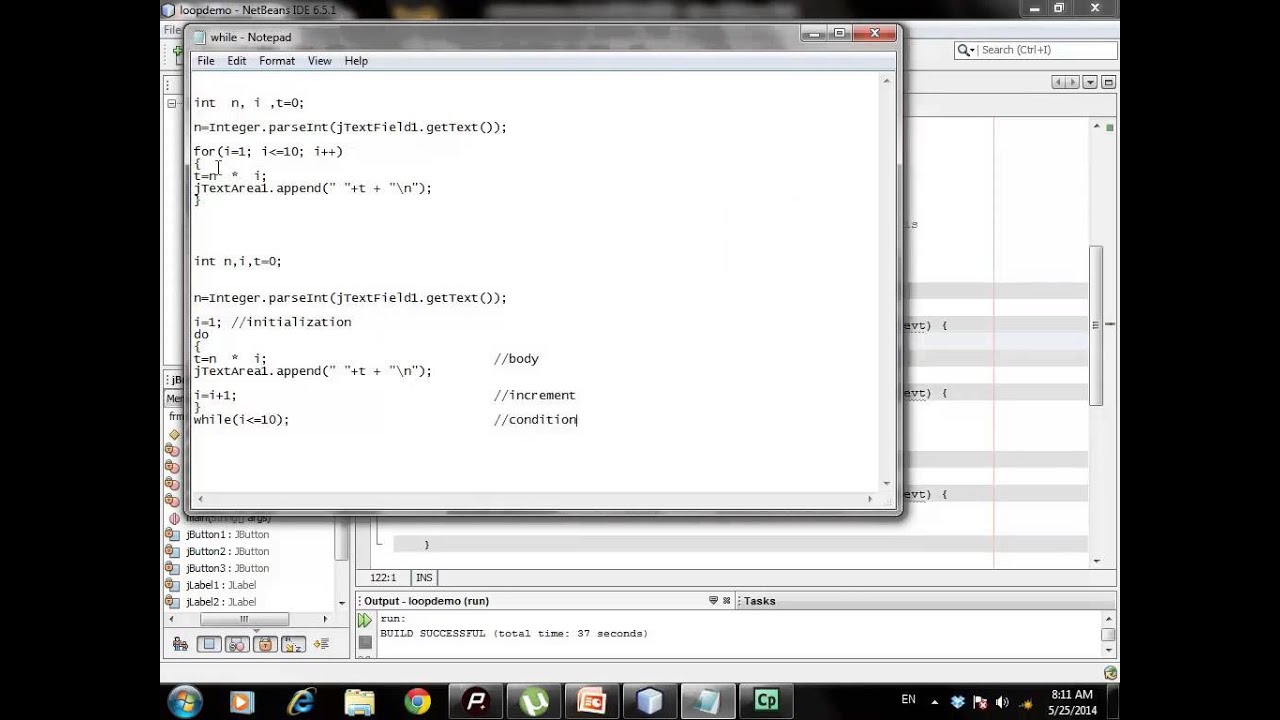Open the NetBeans search magnifier dropdown
Image resolution: width=1280 pixels, height=720 pixels.
(965, 50)
